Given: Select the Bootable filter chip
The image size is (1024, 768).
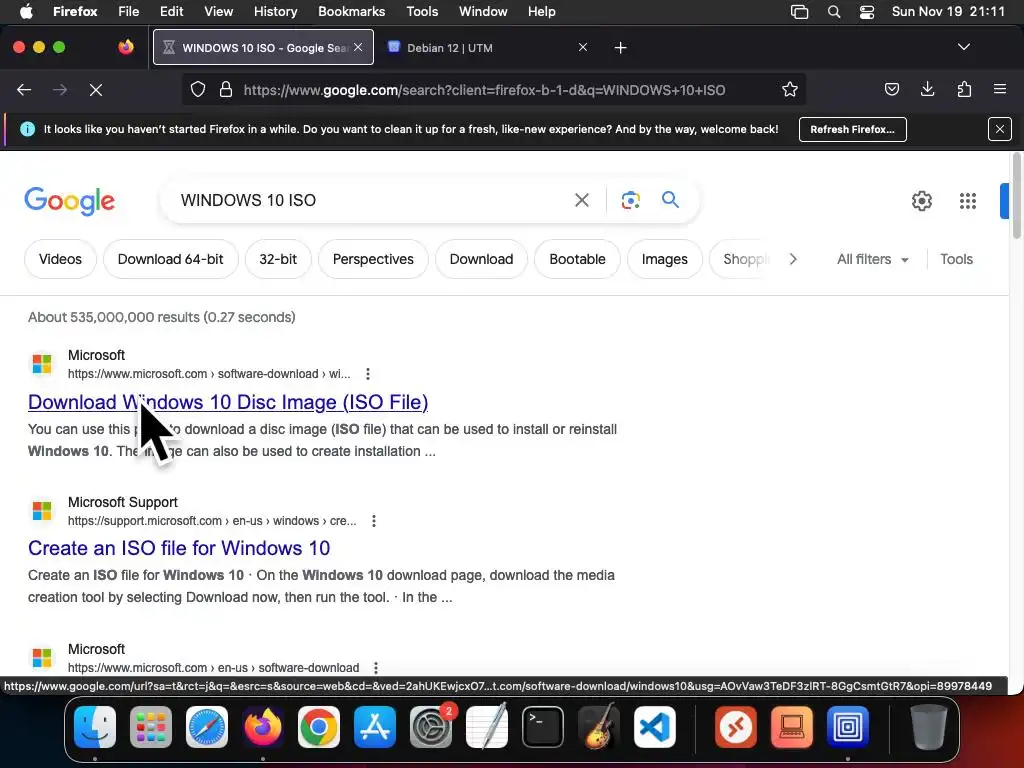Looking at the screenshot, I should coord(577,259).
